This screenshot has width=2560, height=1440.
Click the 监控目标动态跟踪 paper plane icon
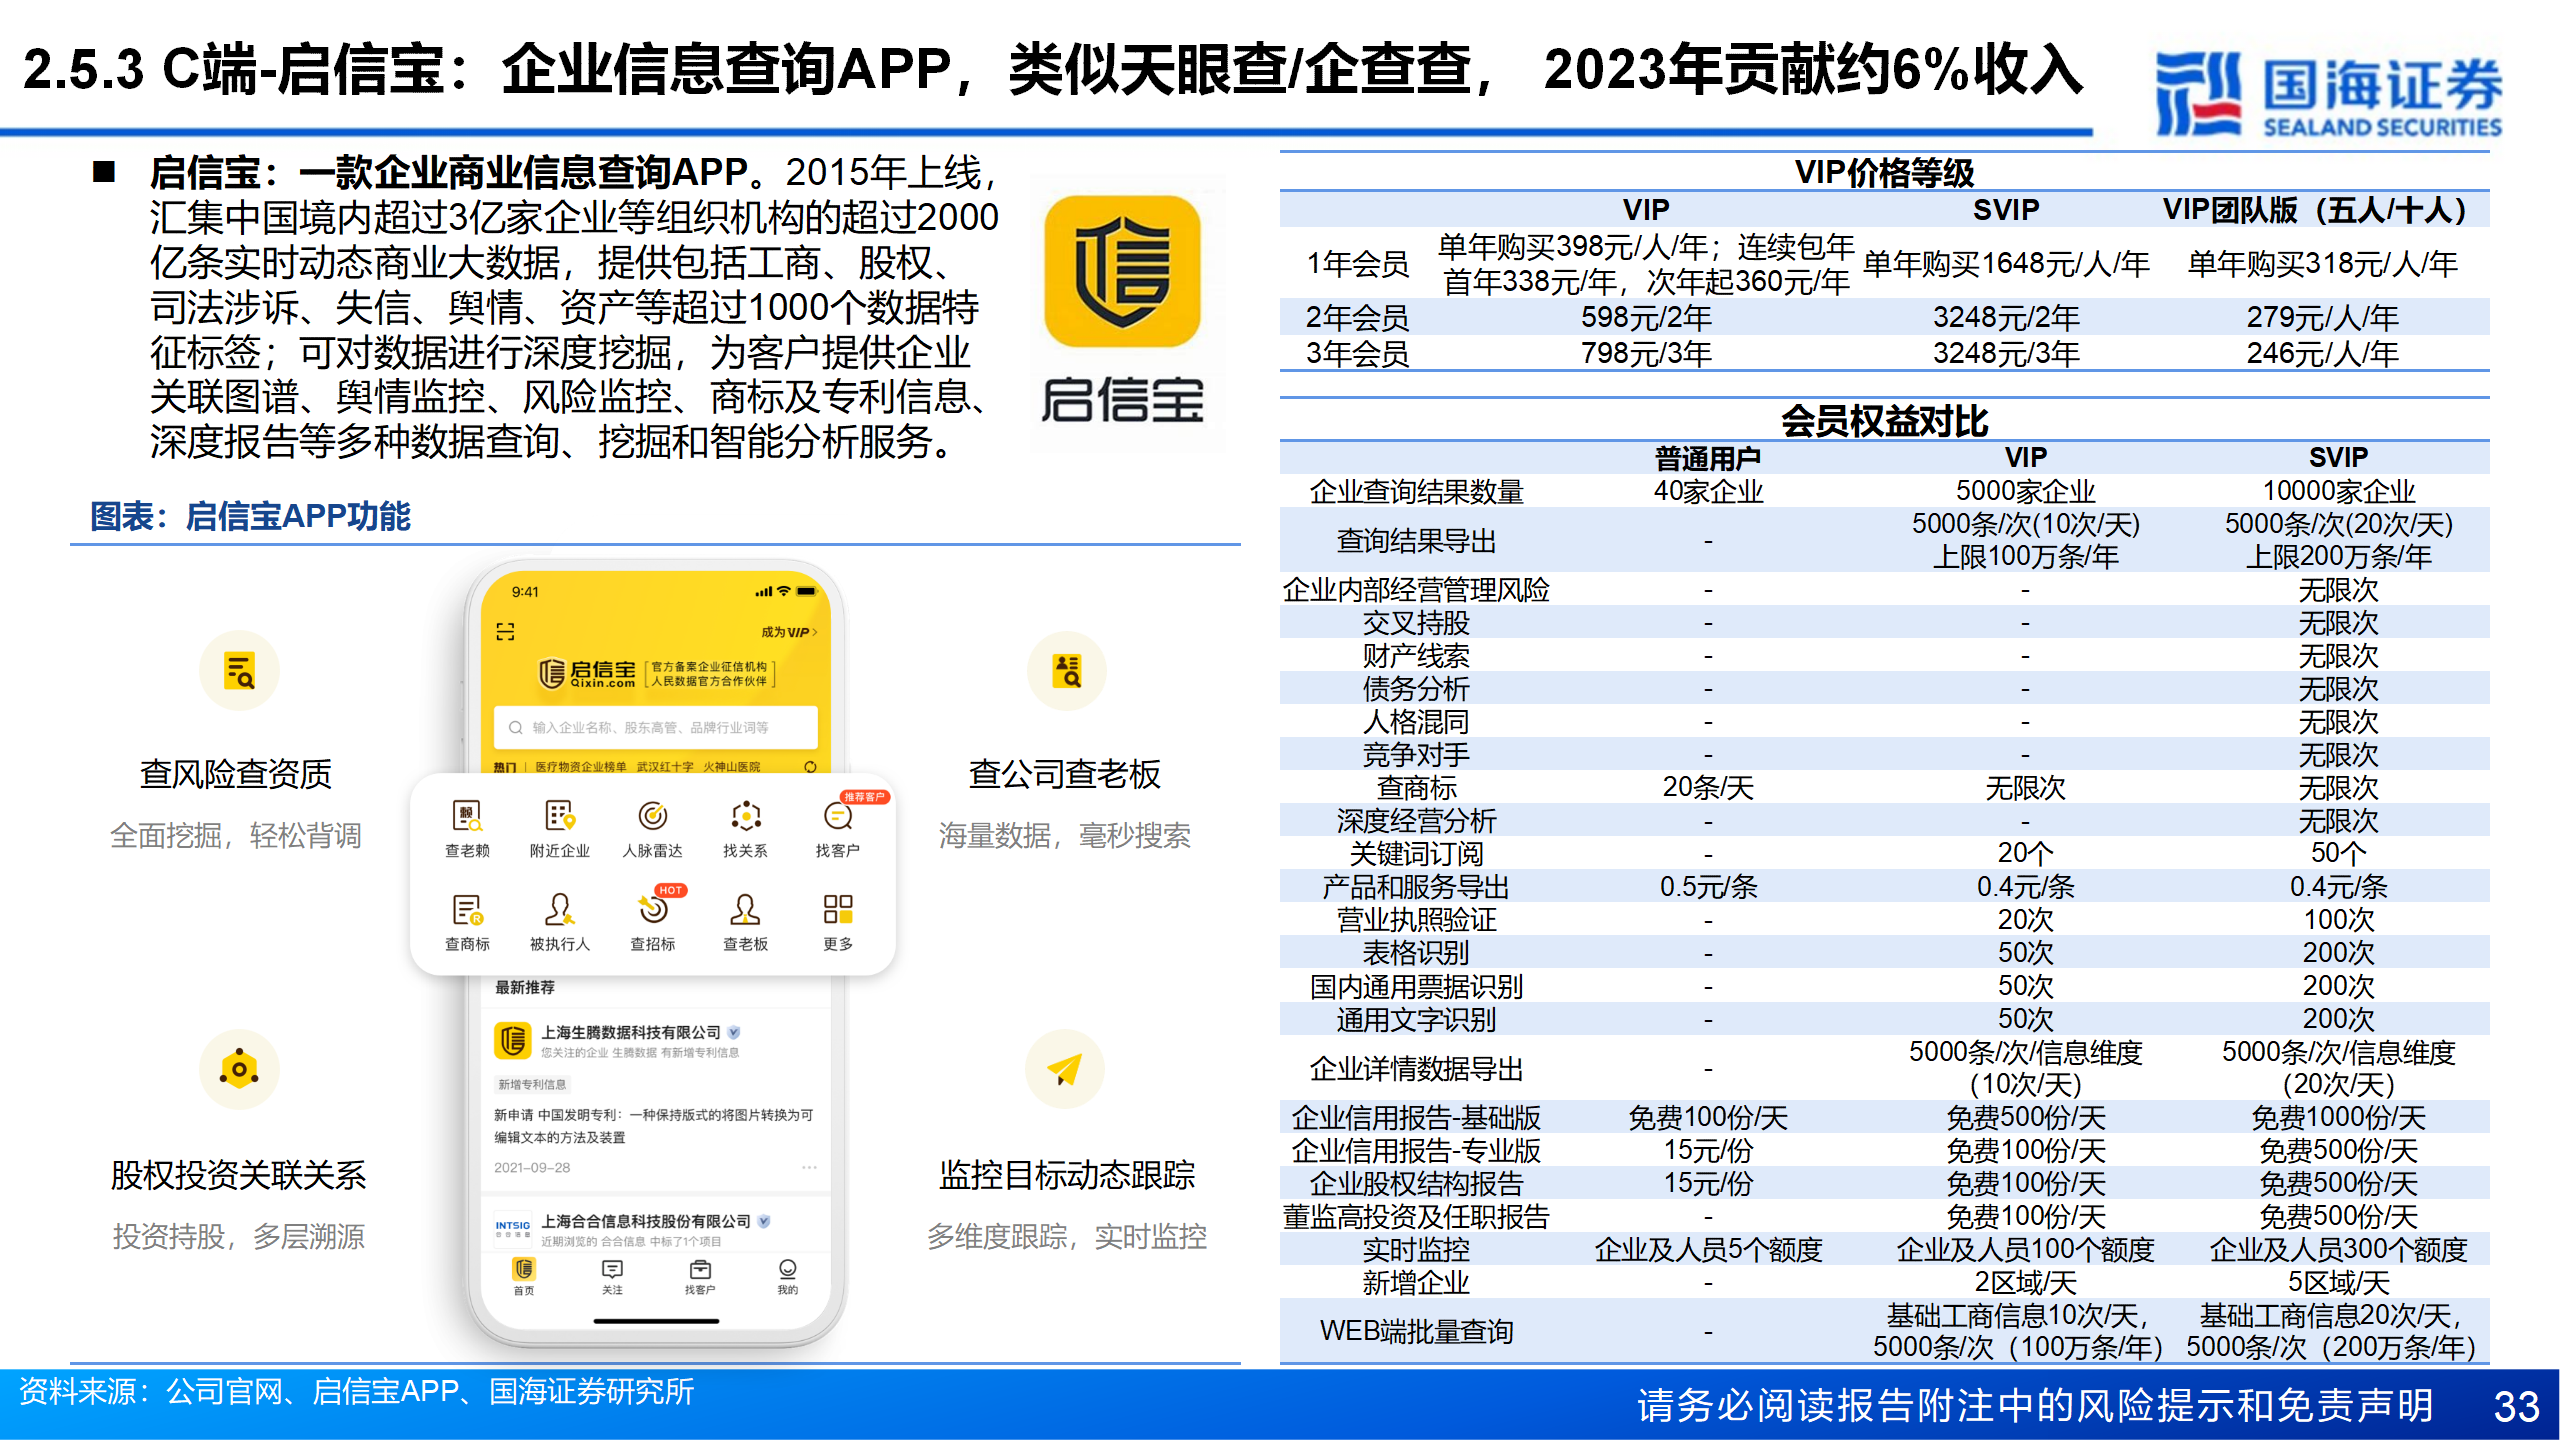tap(1065, 1069)
